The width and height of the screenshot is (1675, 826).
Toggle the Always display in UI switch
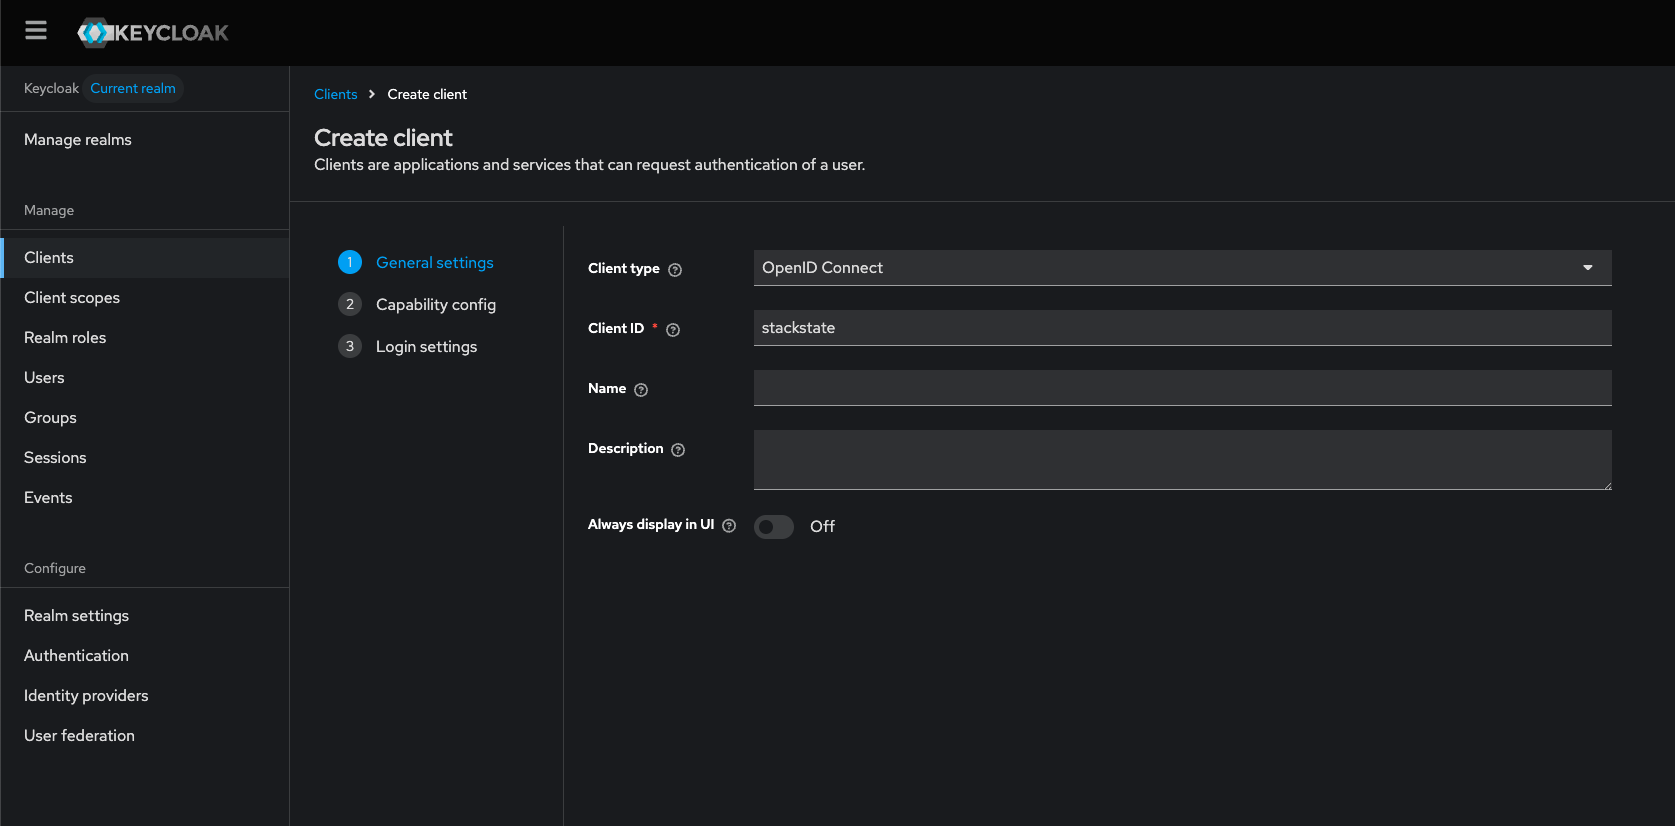coord(774,526)
